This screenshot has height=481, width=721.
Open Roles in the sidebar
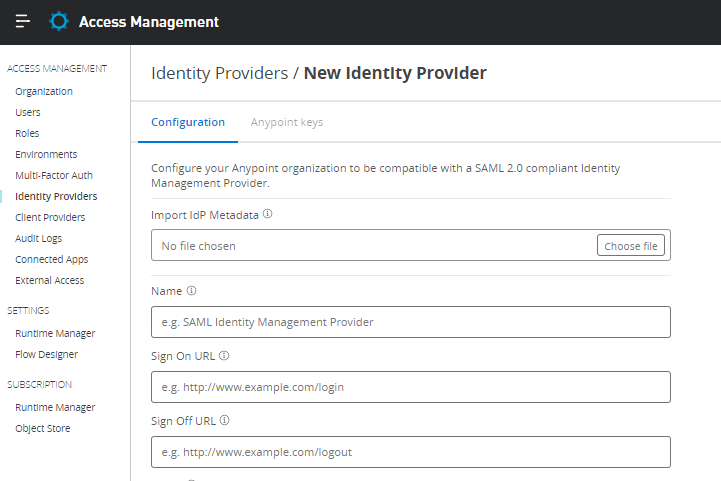[27, 133]
